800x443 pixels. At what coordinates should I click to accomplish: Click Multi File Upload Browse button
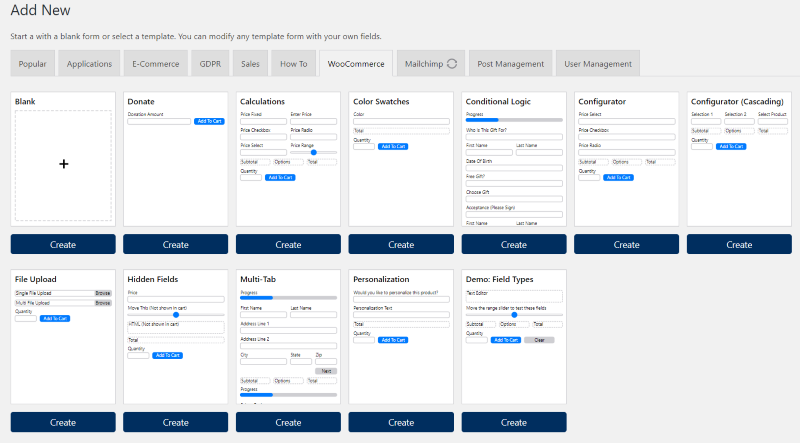(x=103, y=303)
